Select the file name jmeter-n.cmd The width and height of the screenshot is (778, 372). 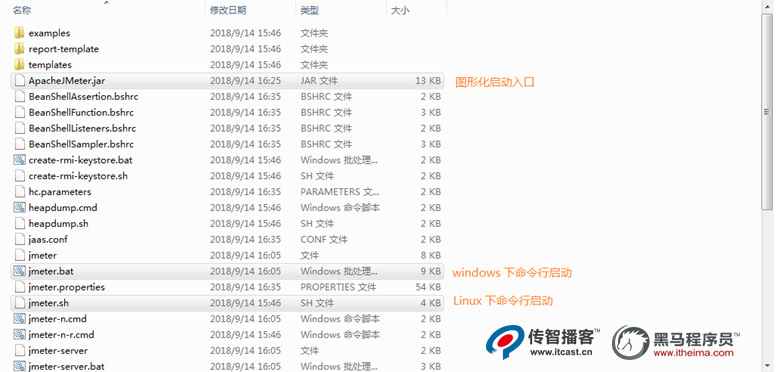[58, 319]
